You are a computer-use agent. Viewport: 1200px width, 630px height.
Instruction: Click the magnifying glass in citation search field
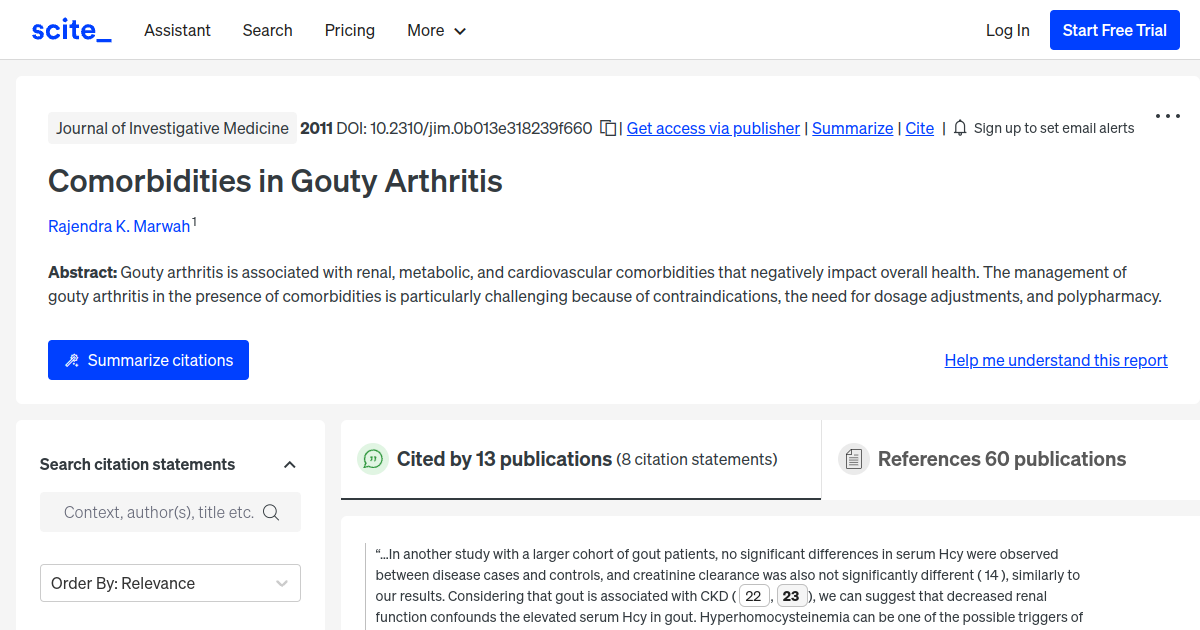click(x=271, y=511)
